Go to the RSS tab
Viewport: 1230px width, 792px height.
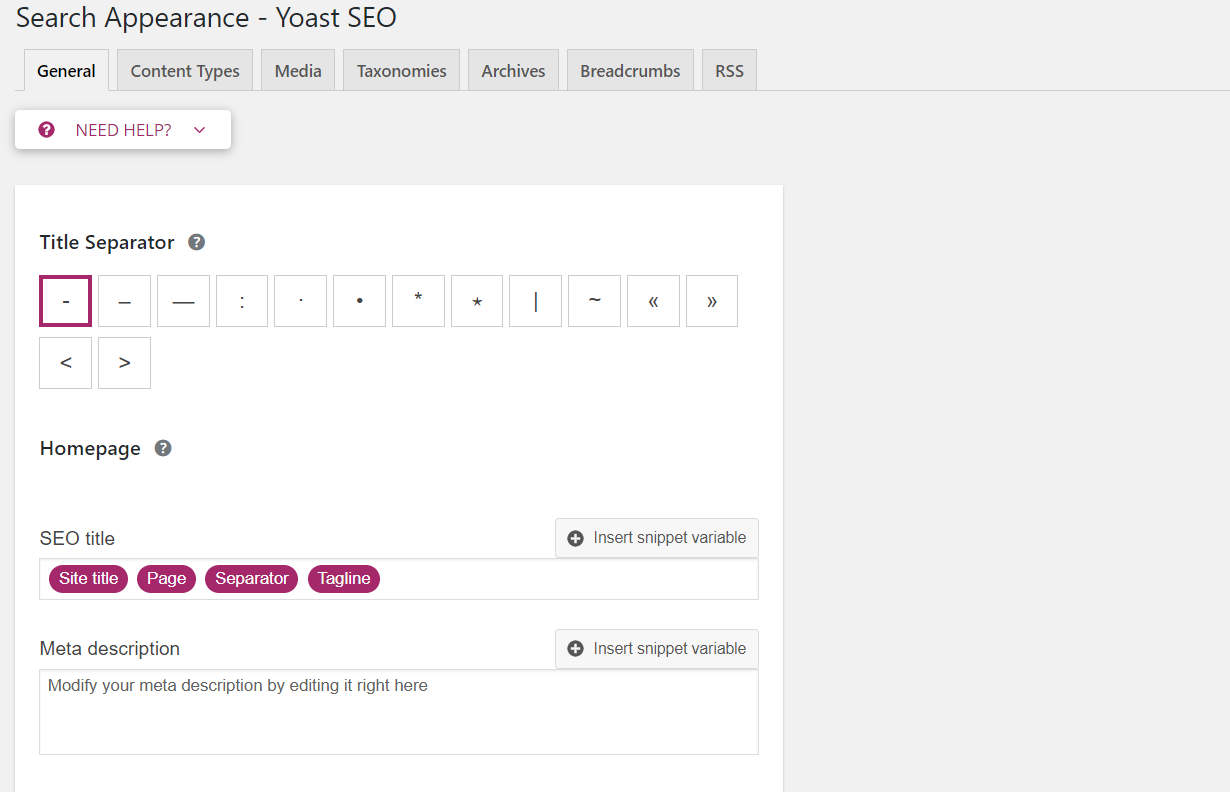pos(729,71)
